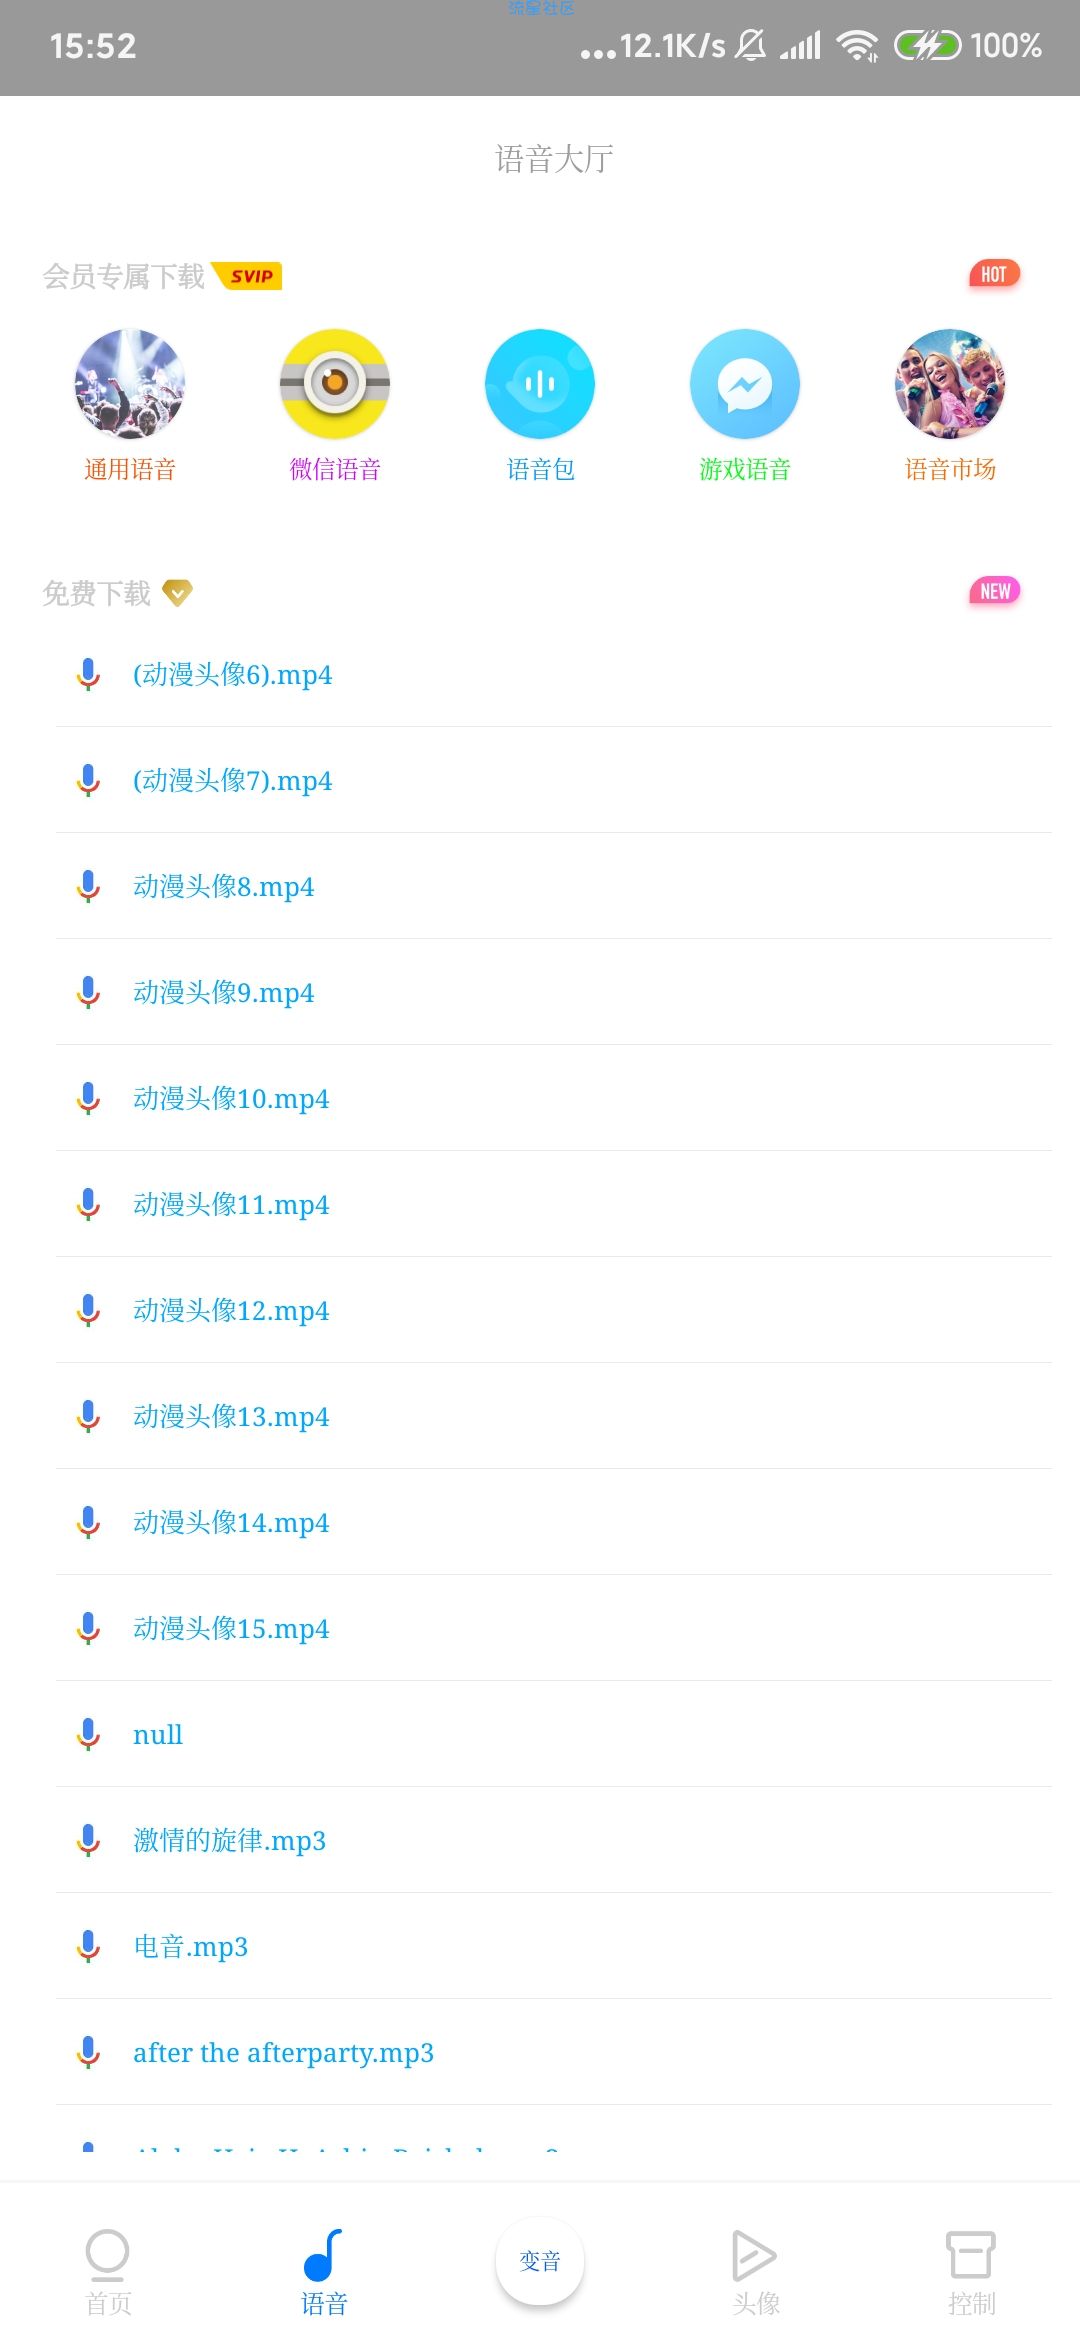Image resolution: width=1080 pixels, height=2340 pixels.
Task: Select file 动漫头像8.mp4
Action: point(553,886)
